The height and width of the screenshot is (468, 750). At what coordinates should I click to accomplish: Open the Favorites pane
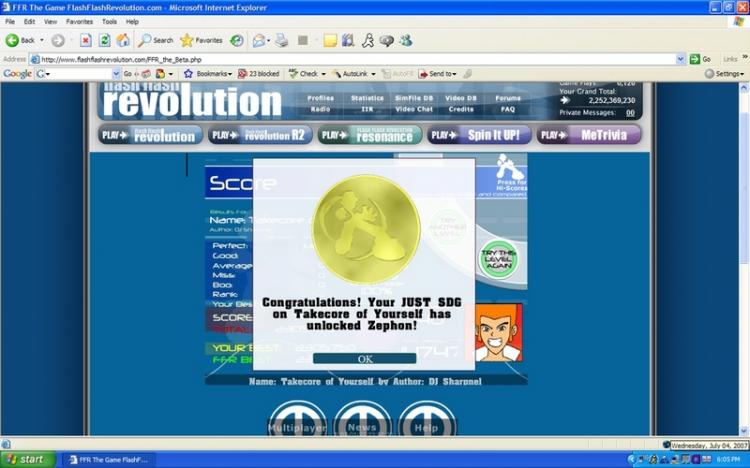(x=201, y=41)
